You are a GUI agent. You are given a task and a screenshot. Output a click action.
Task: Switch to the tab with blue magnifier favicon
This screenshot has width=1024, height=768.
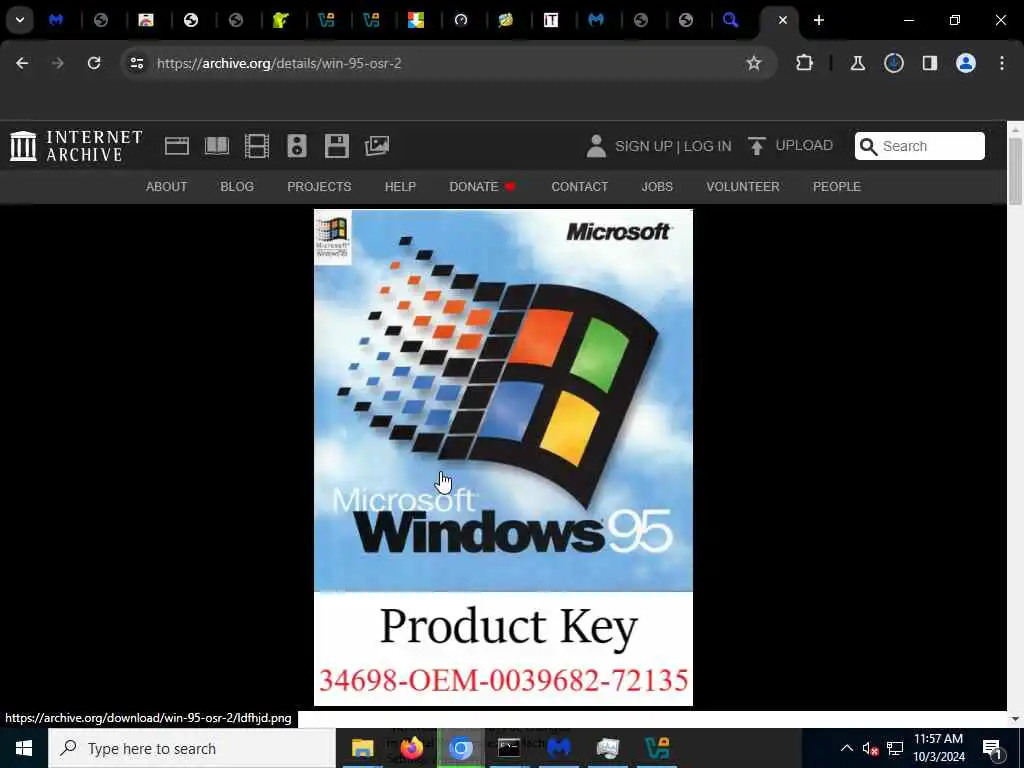click(731, 20)
